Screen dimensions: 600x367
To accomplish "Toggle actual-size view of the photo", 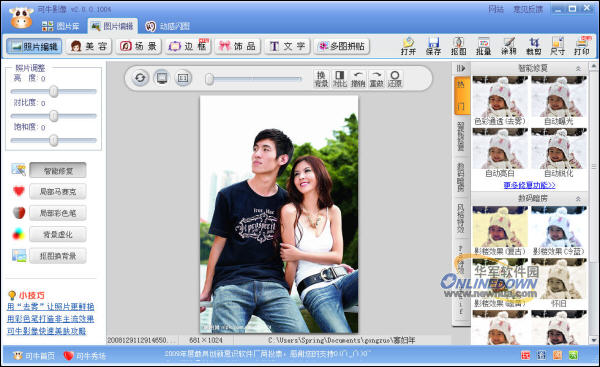I will 183,78.
